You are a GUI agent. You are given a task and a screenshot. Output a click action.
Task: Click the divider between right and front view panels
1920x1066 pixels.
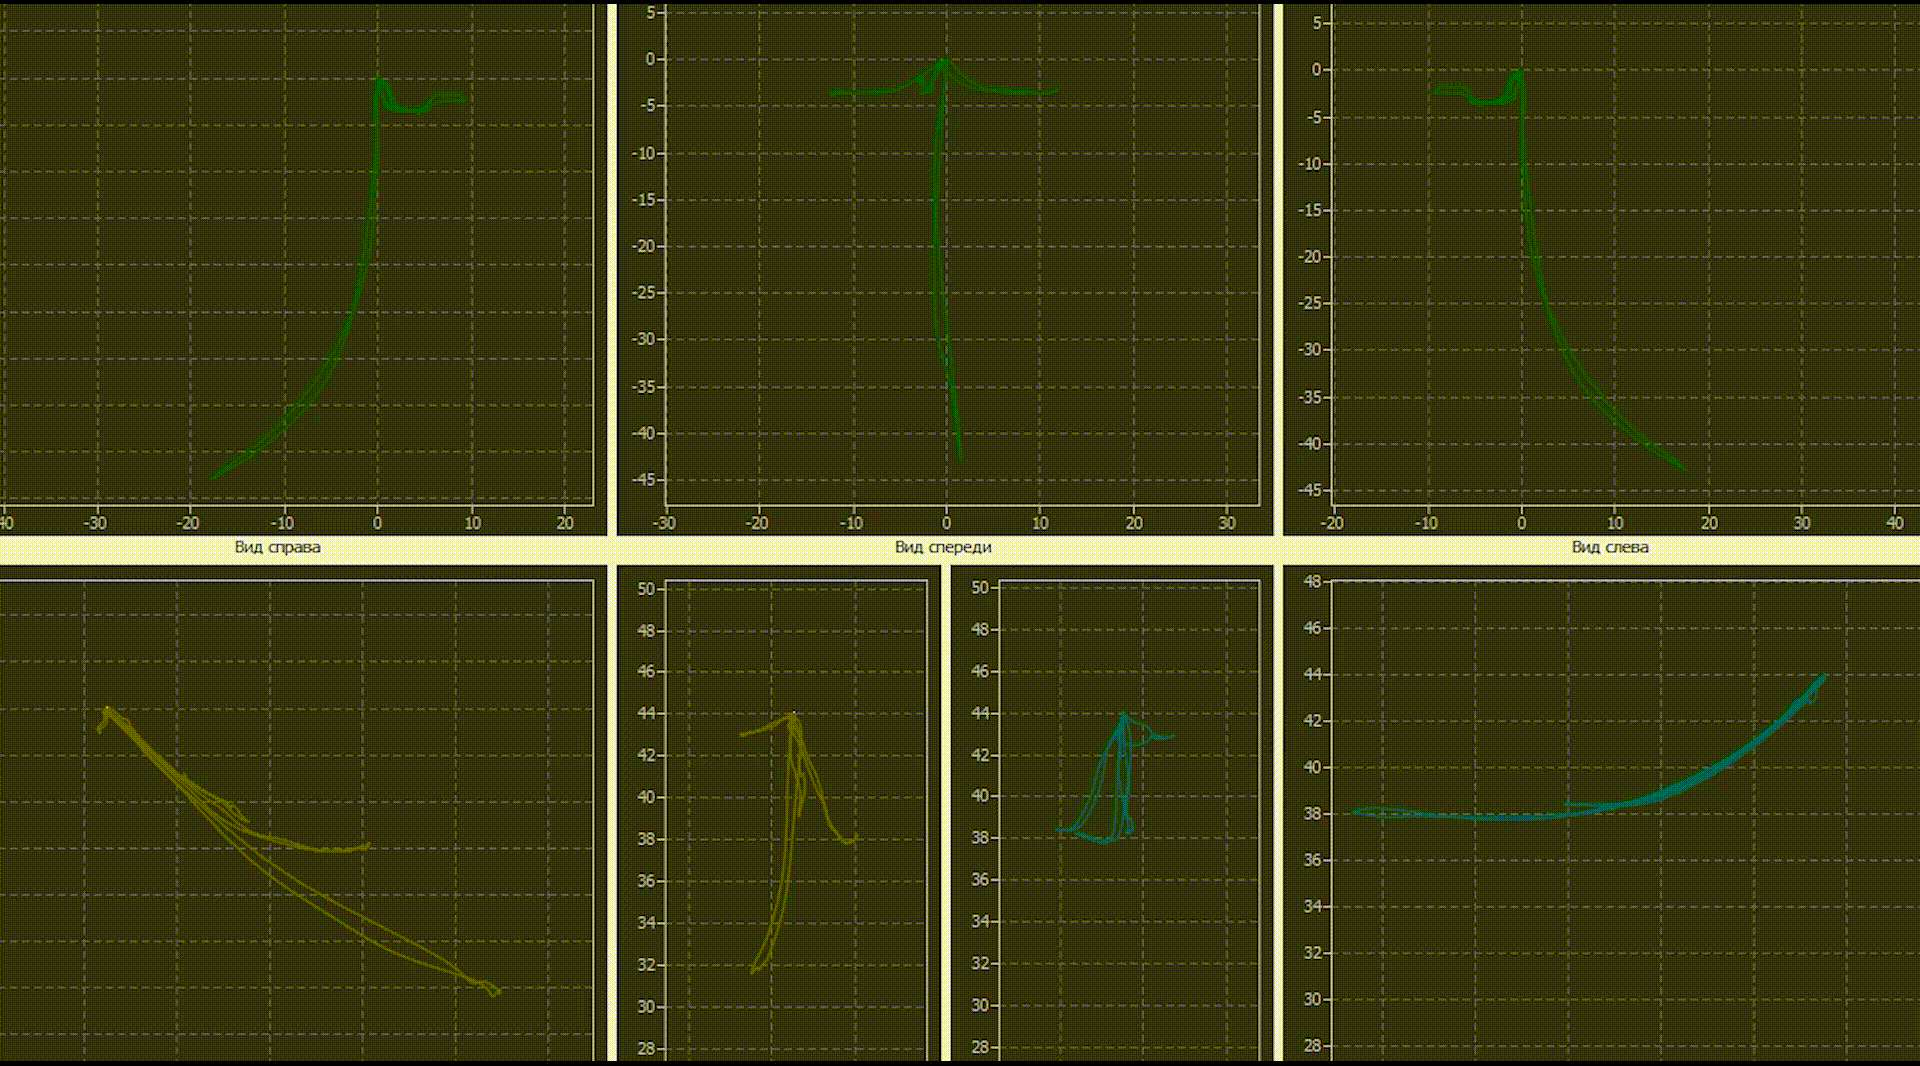(612, 270)
